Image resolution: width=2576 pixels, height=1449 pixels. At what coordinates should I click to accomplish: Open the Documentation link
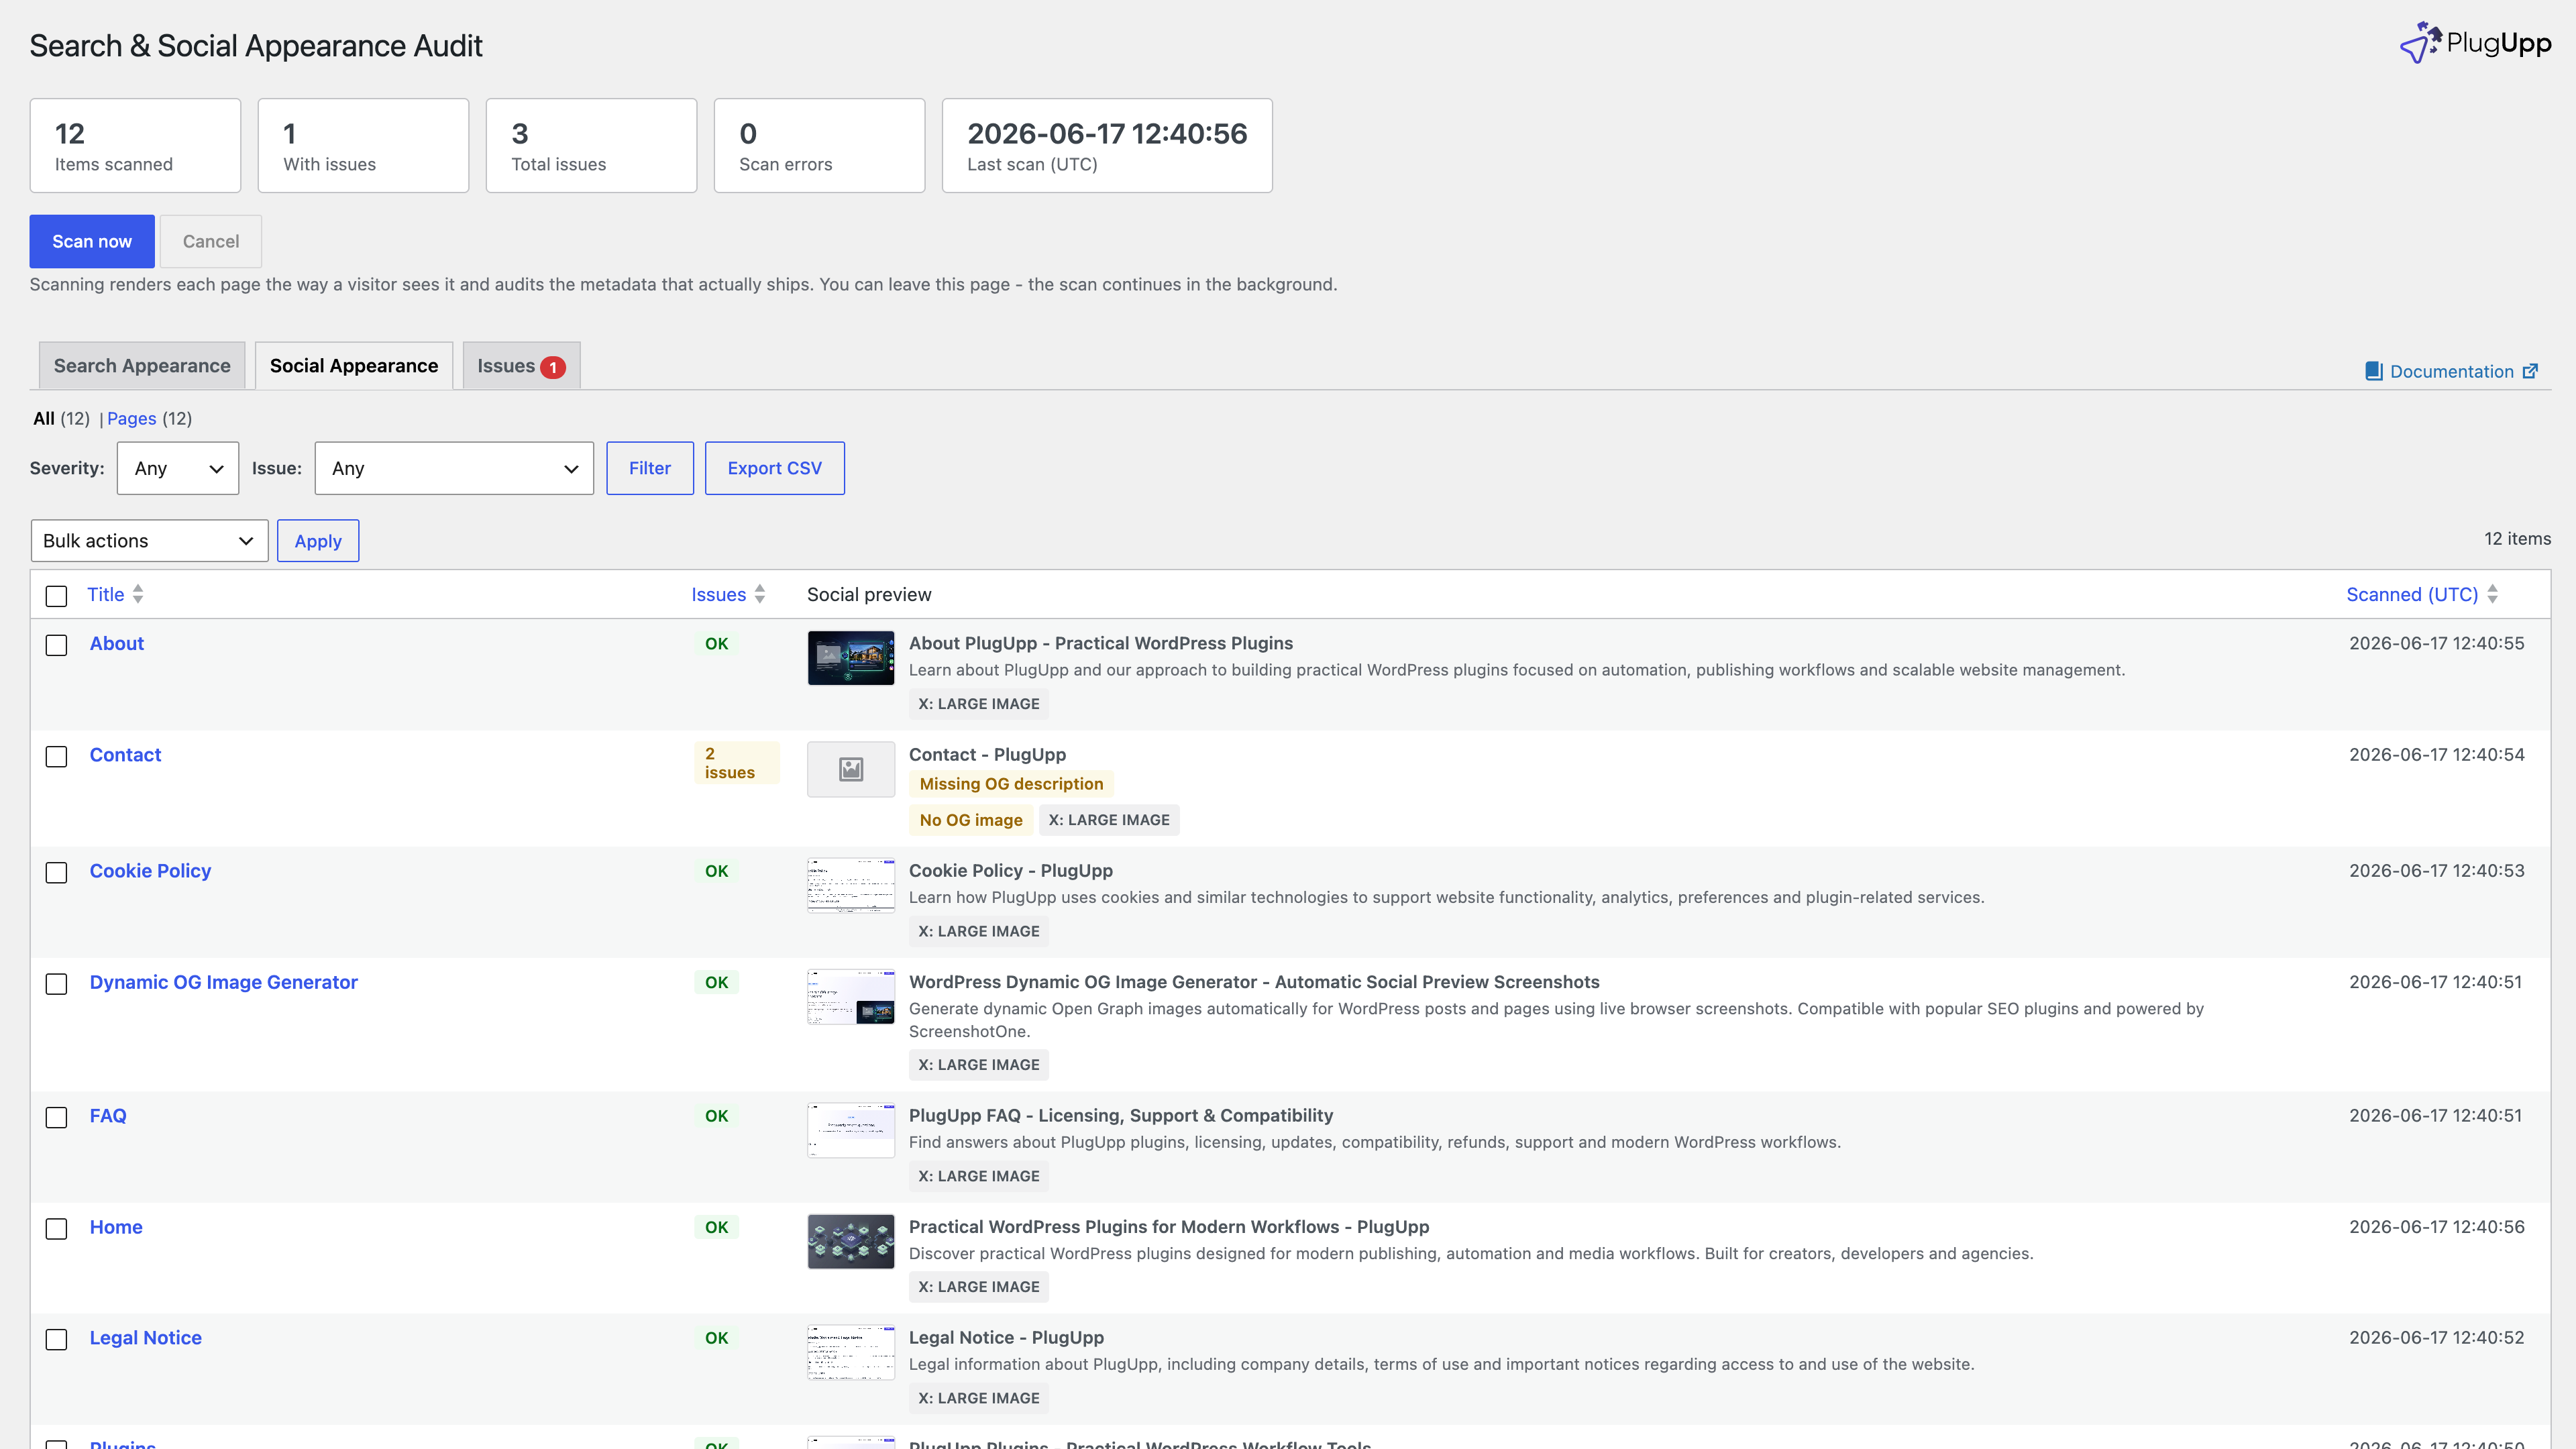pyautogui.click(x=2451, y=371)
